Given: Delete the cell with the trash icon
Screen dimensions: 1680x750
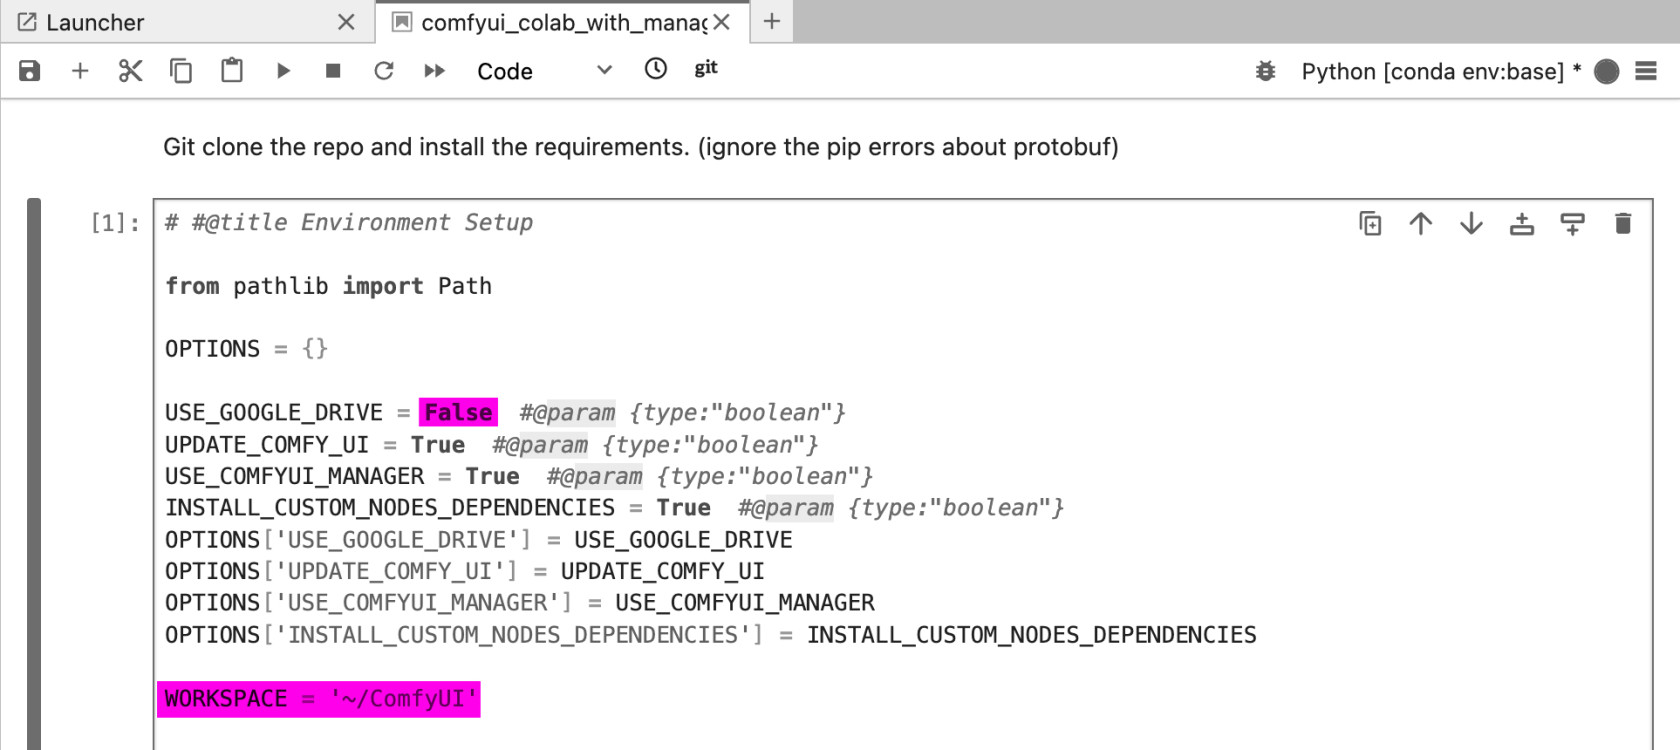Looking at the screenshot, I should pyautogui.click(x=1623, y=224).
